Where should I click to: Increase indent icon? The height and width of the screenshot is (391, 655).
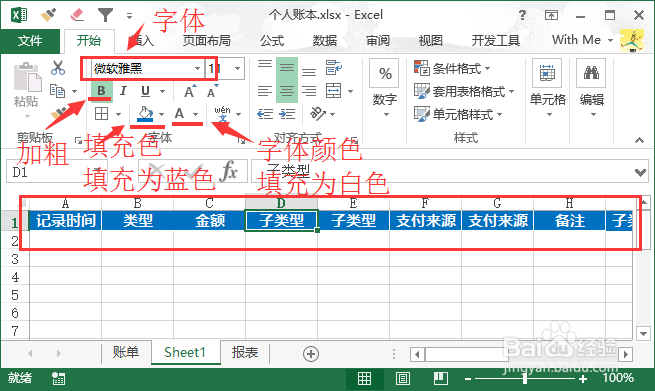pos(287,114)
